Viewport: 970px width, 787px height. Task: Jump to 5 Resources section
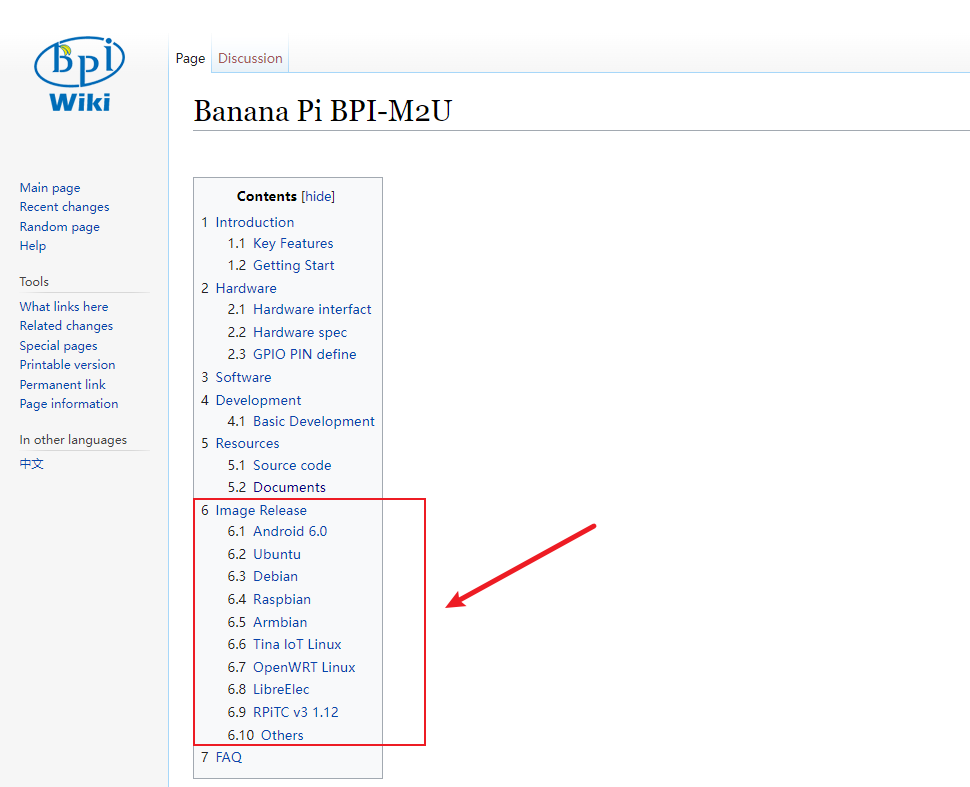pos(240,444)
